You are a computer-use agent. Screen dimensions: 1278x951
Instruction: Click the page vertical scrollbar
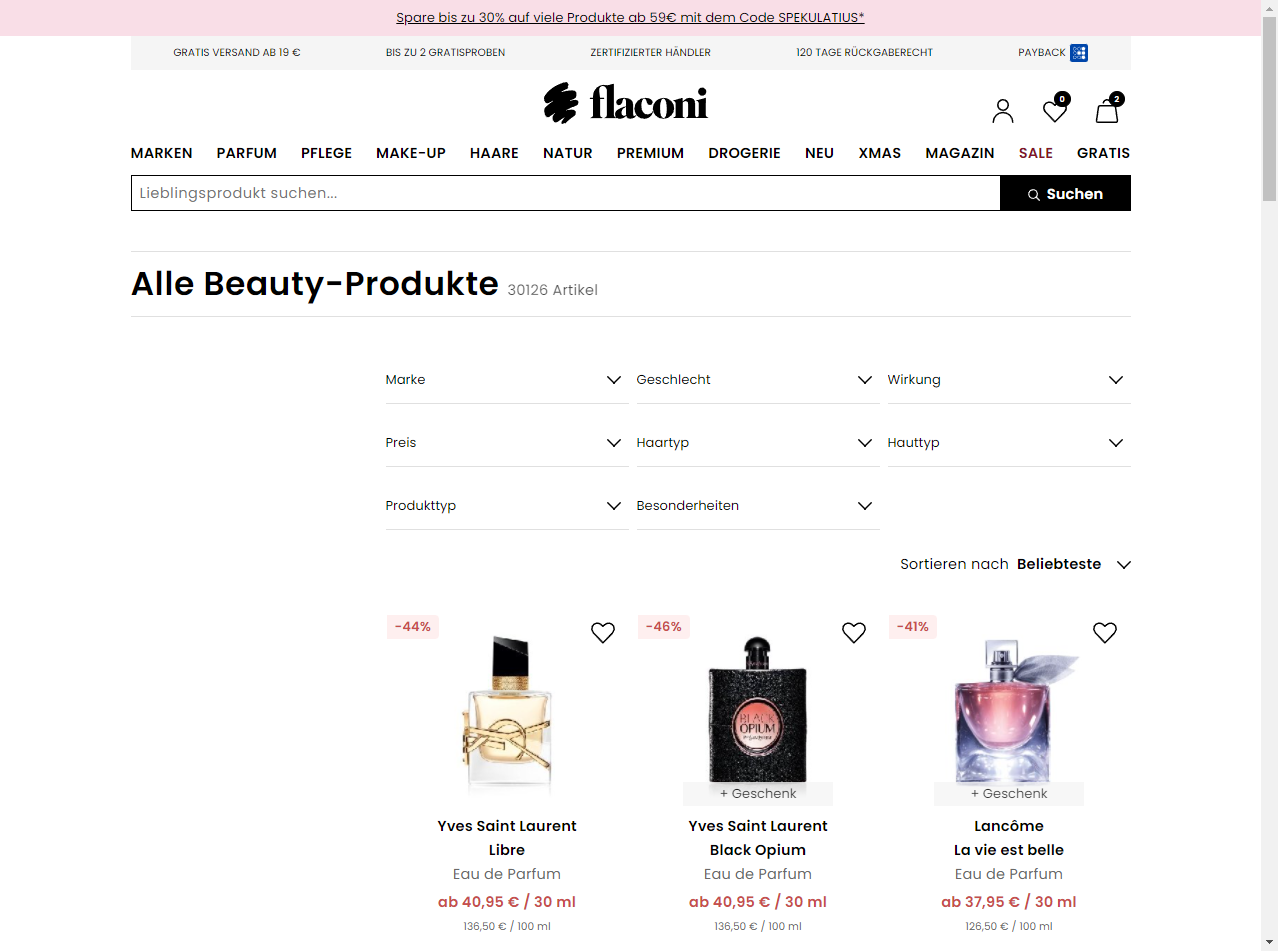pyautogui.click(x=1269, y=475)
